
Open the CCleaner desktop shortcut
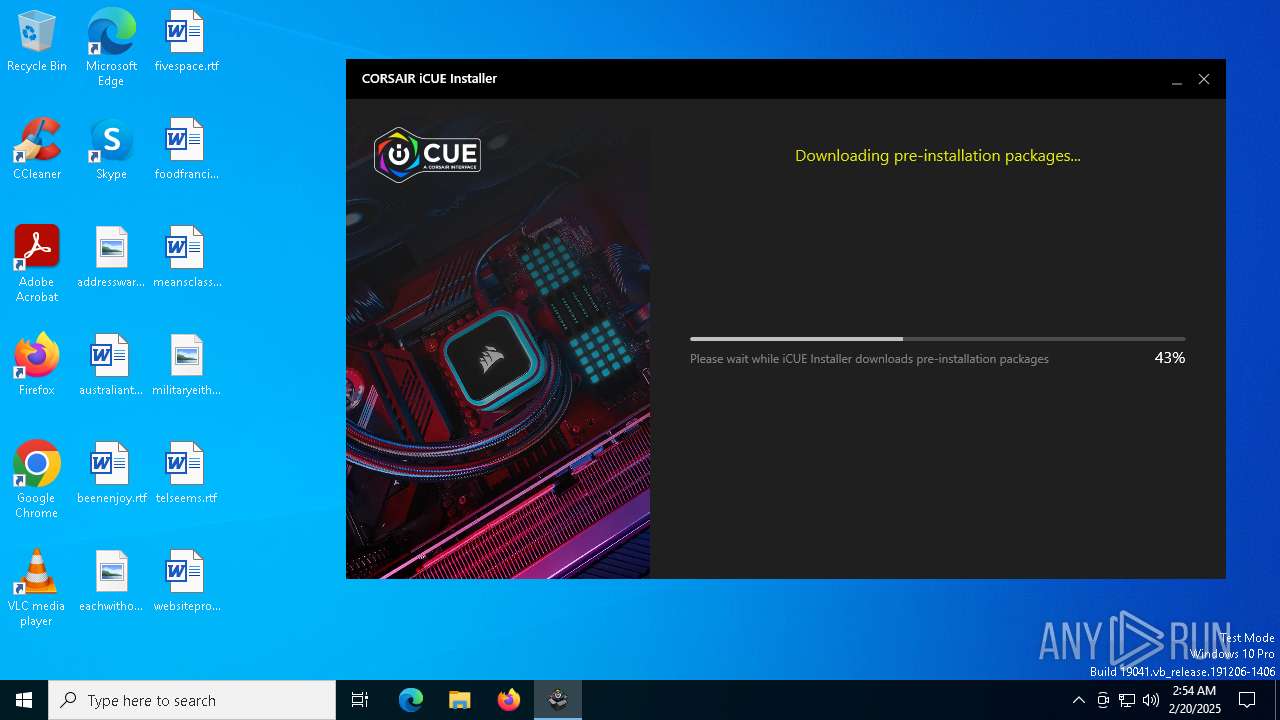tap(37, 150)
